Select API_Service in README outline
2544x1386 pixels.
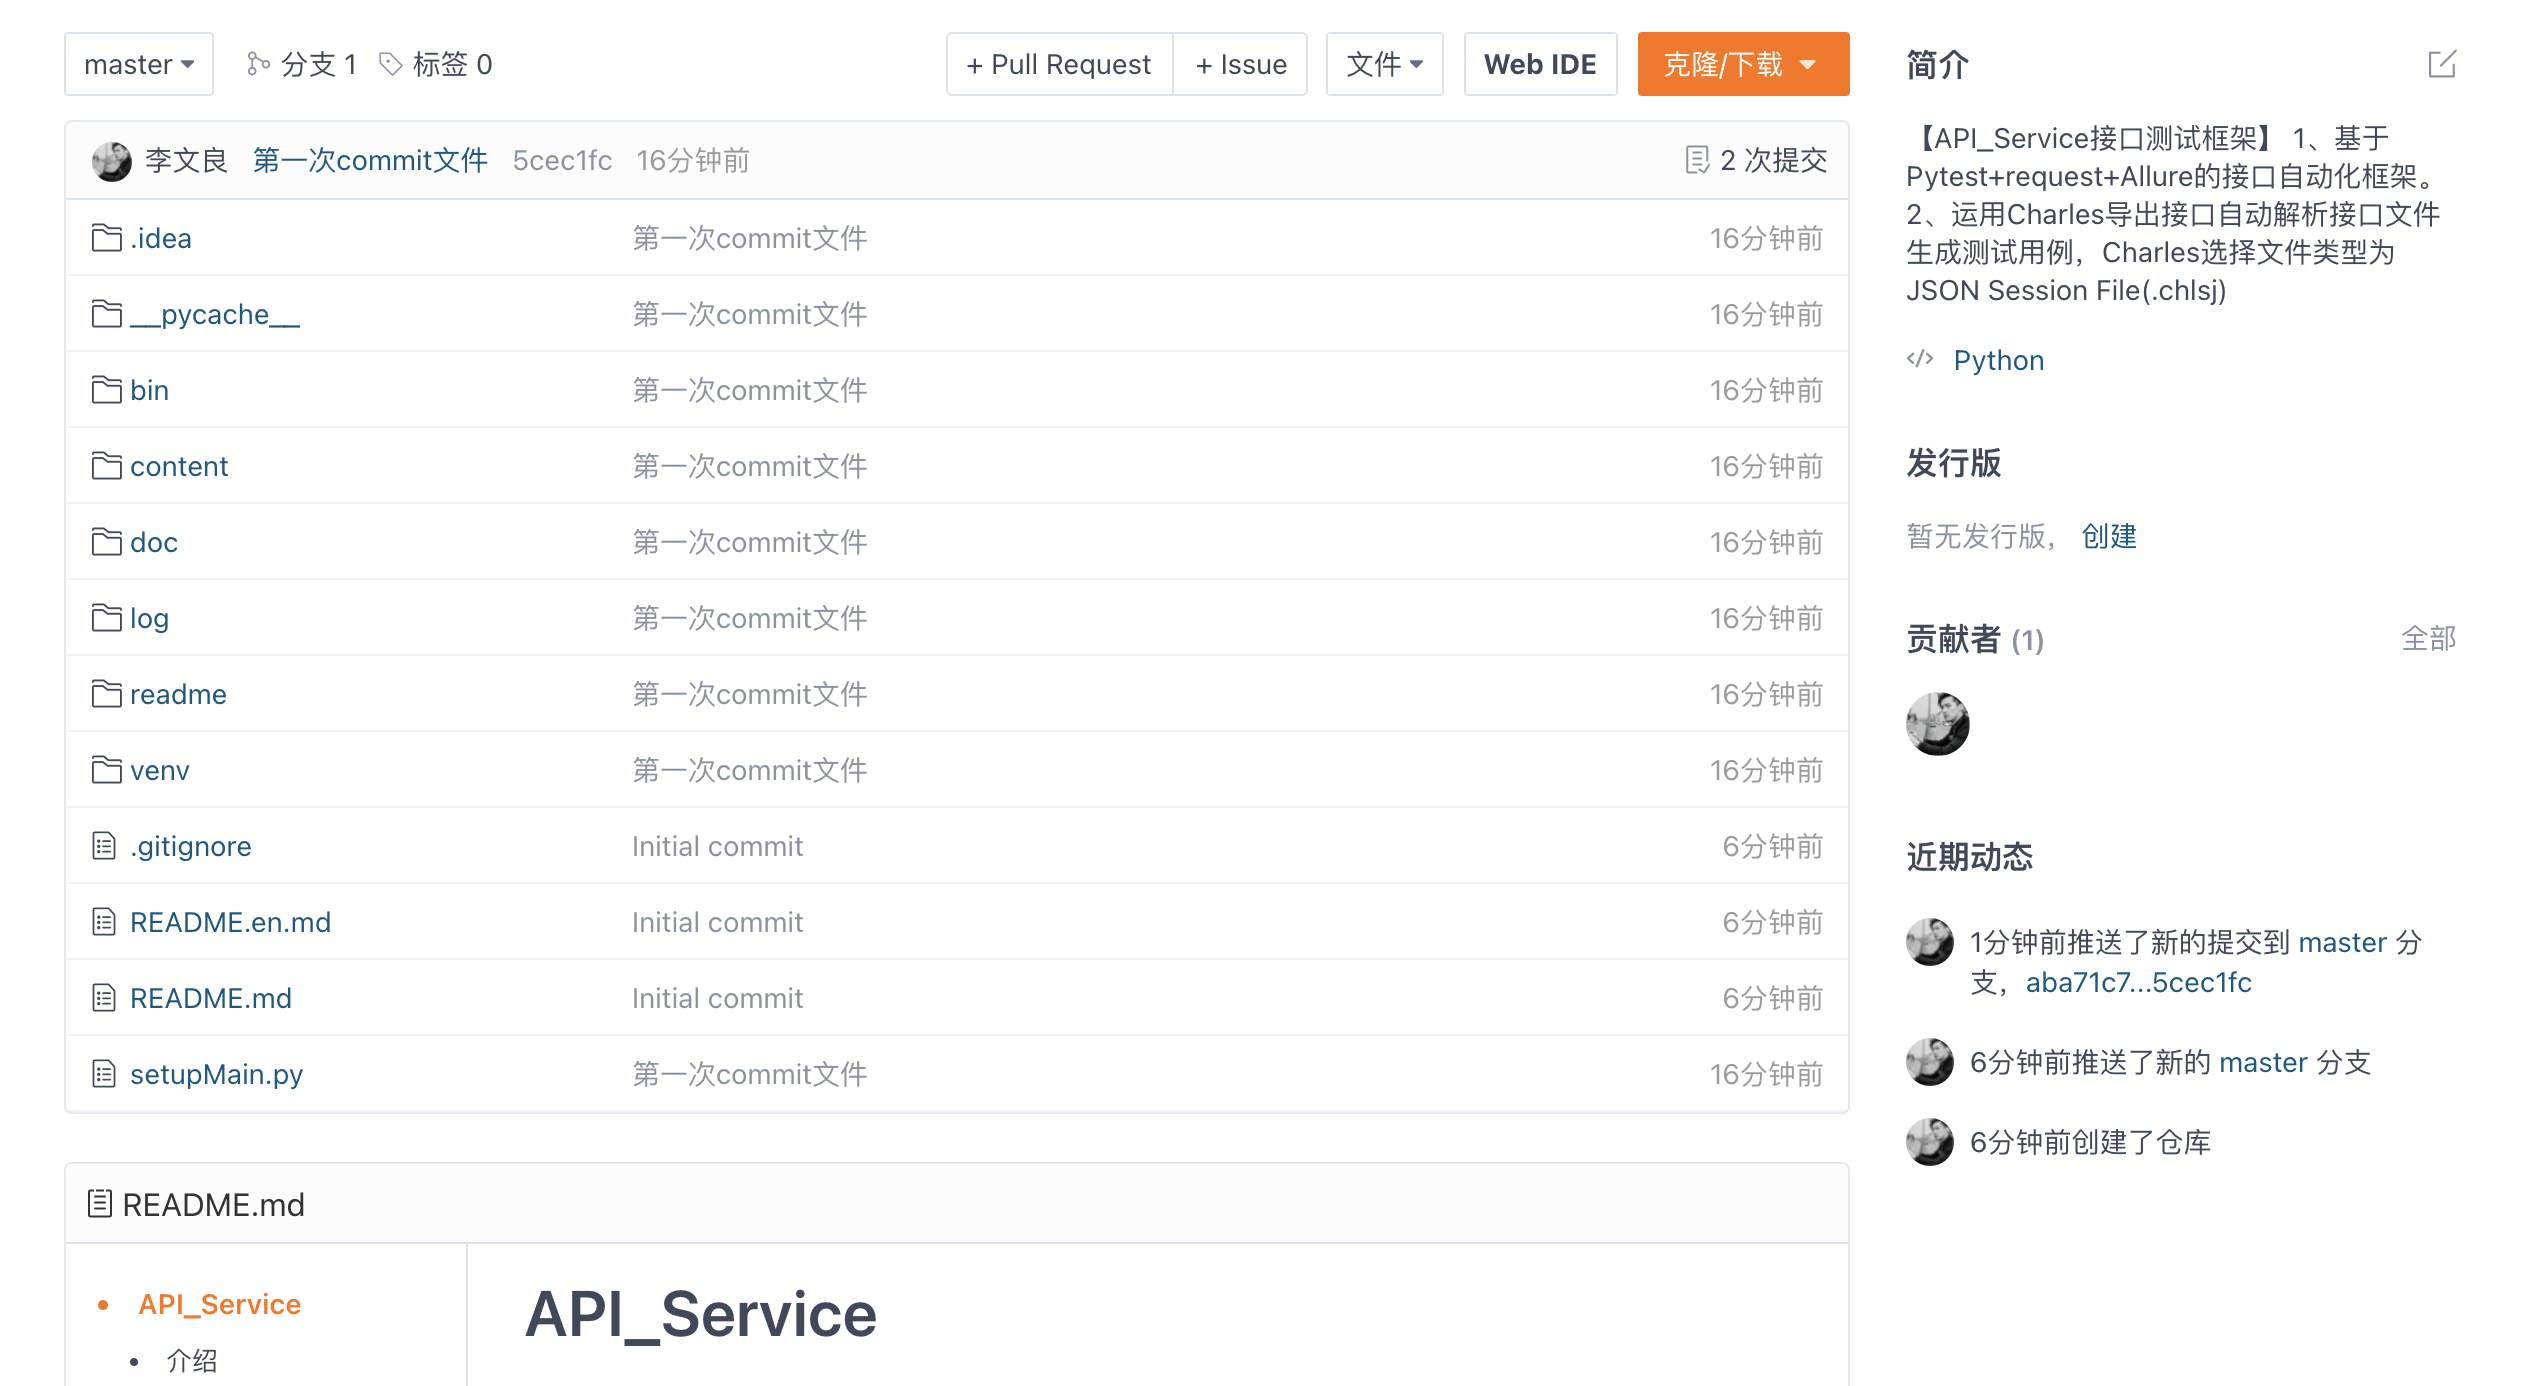coord(219,1304)
